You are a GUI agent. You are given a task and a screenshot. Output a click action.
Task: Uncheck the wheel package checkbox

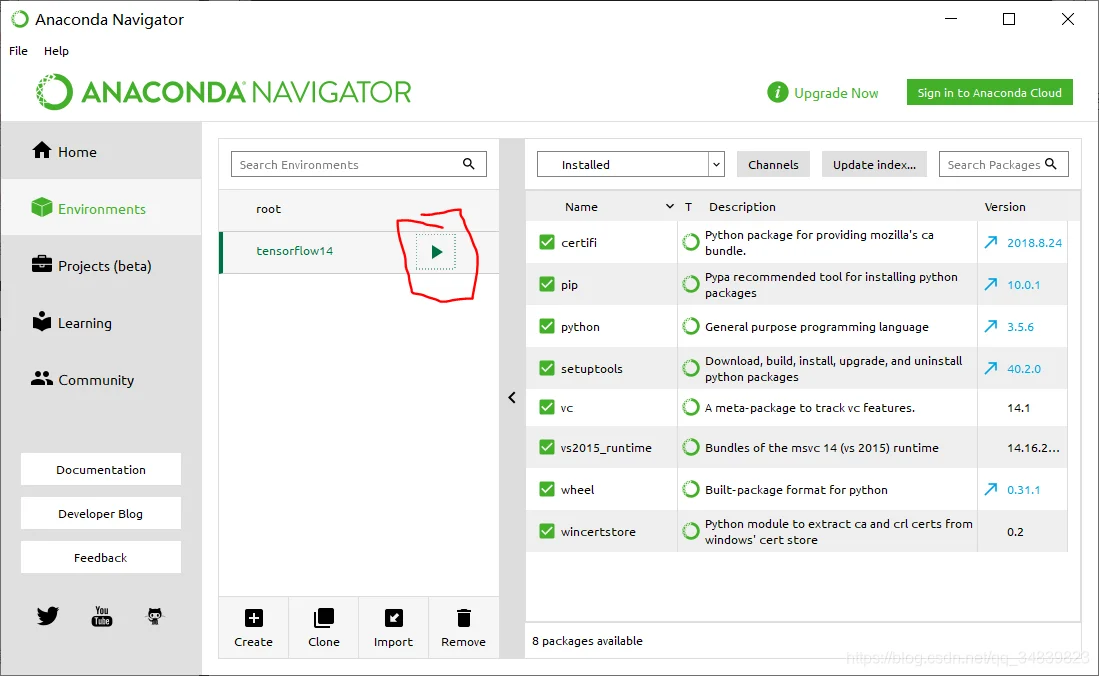tap(547, 489)
